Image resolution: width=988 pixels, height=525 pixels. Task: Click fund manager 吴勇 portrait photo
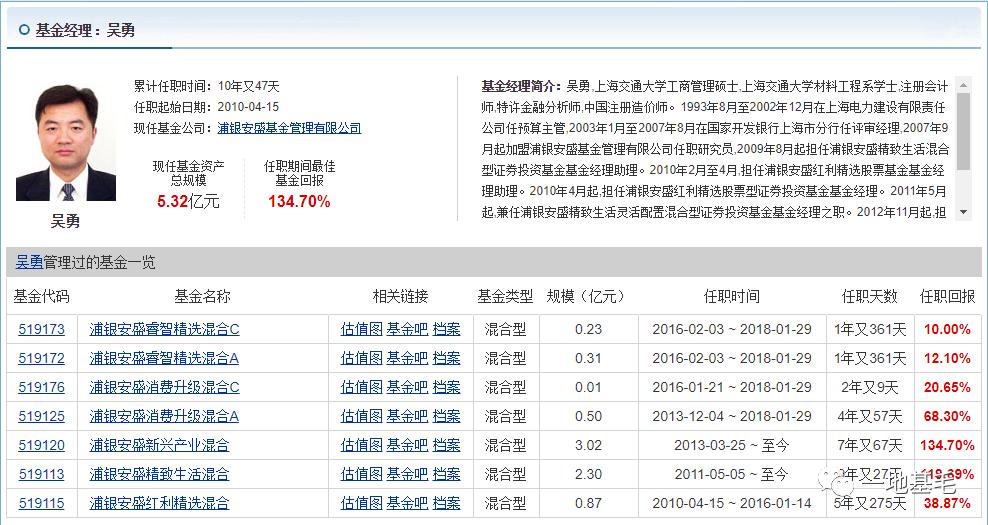[66, 142]
